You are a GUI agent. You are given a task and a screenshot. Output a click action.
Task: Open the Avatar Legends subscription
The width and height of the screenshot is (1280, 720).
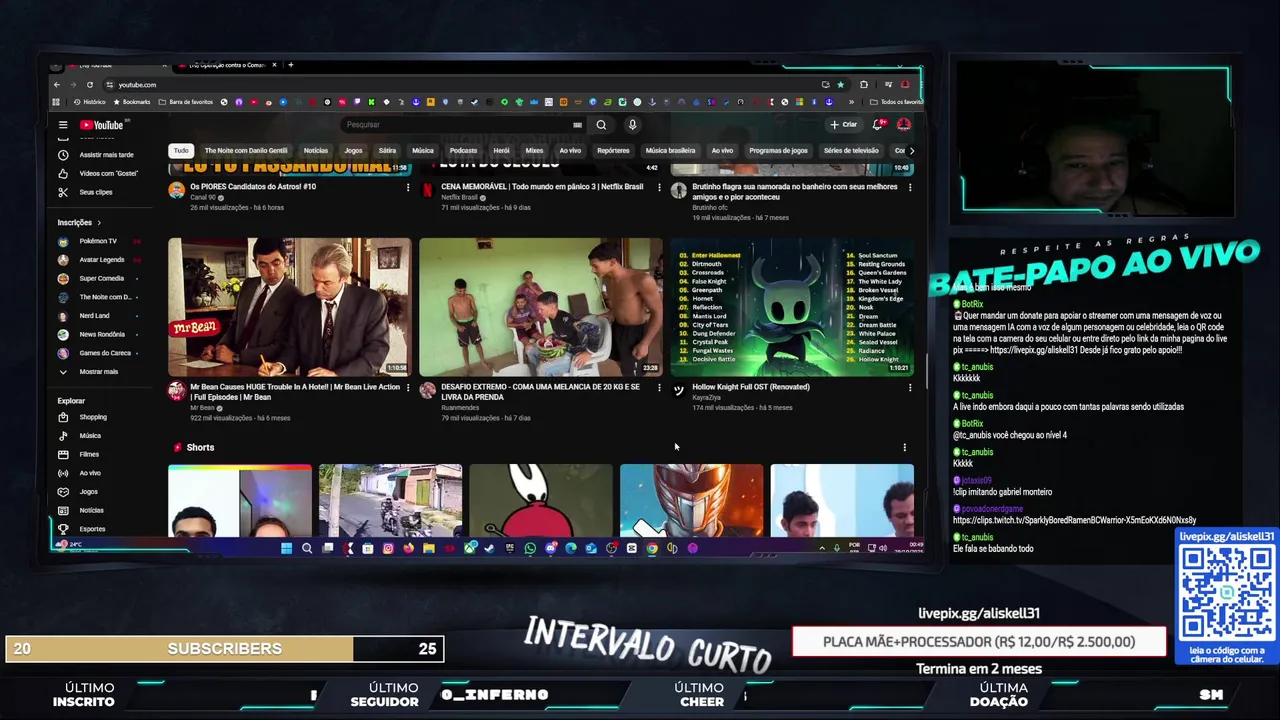click(98, 260)
